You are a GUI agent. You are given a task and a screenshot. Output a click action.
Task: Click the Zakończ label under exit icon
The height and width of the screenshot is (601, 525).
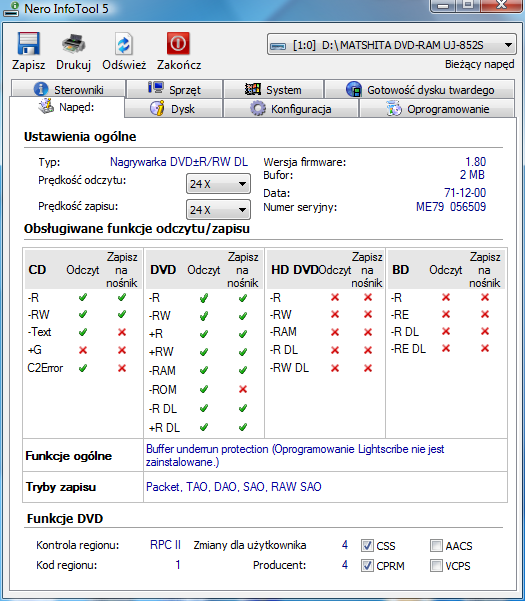179,65
